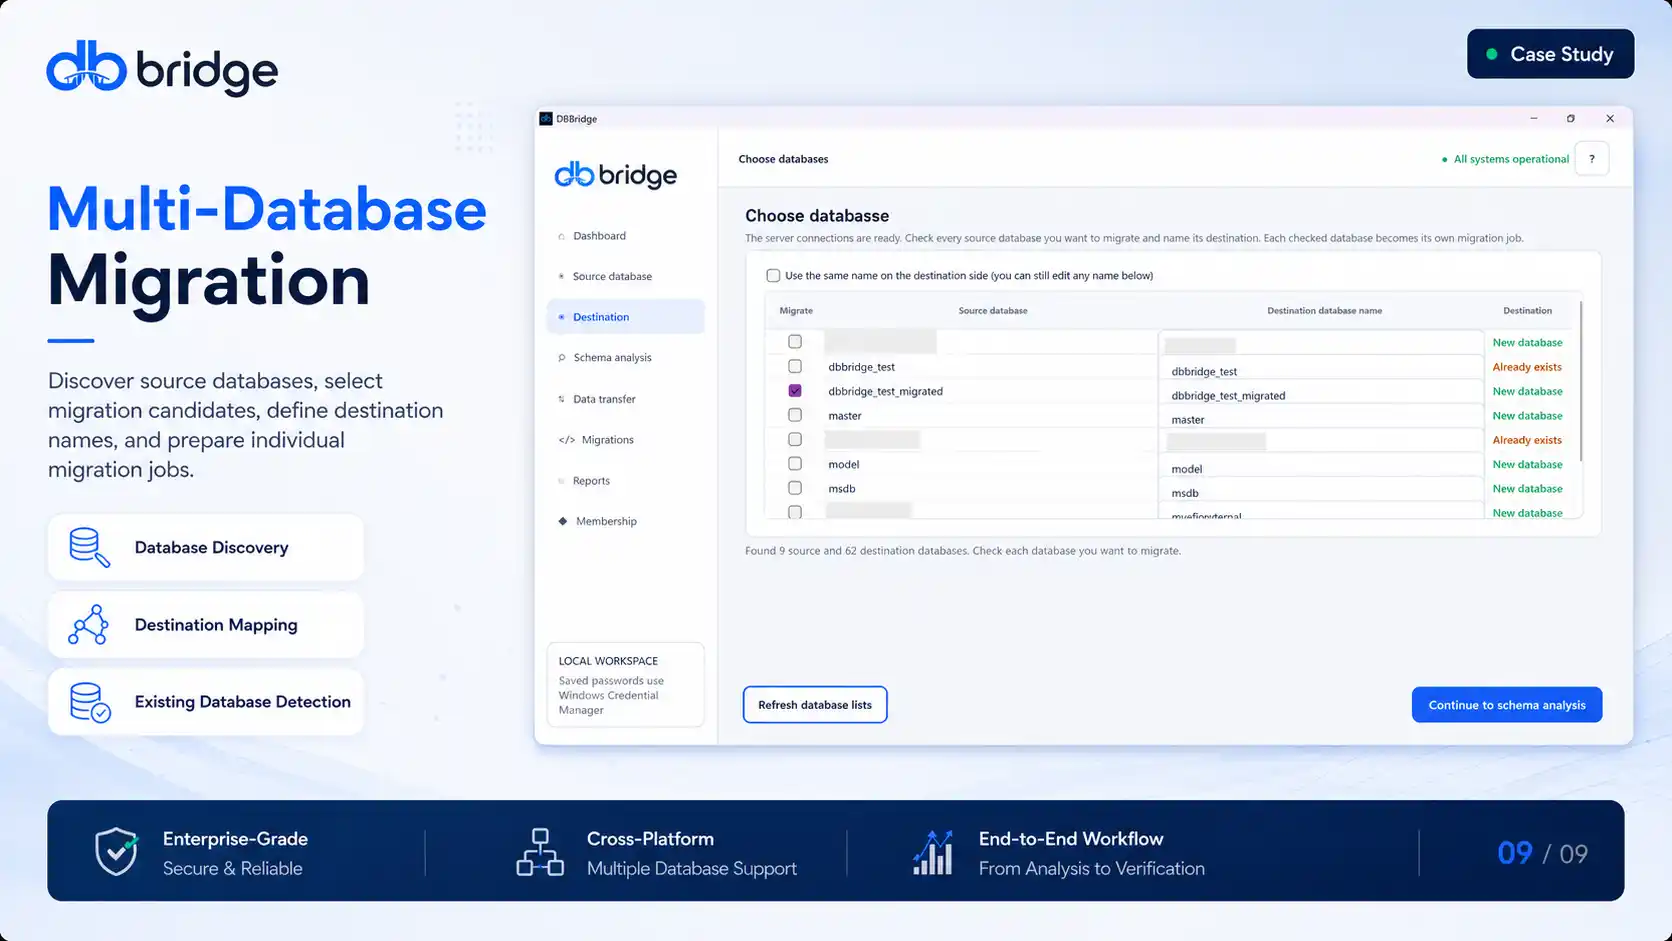Click 'New database' status for msdb row
Image resolution: width=1672 pixels, height=941 pixels.
1527,489
